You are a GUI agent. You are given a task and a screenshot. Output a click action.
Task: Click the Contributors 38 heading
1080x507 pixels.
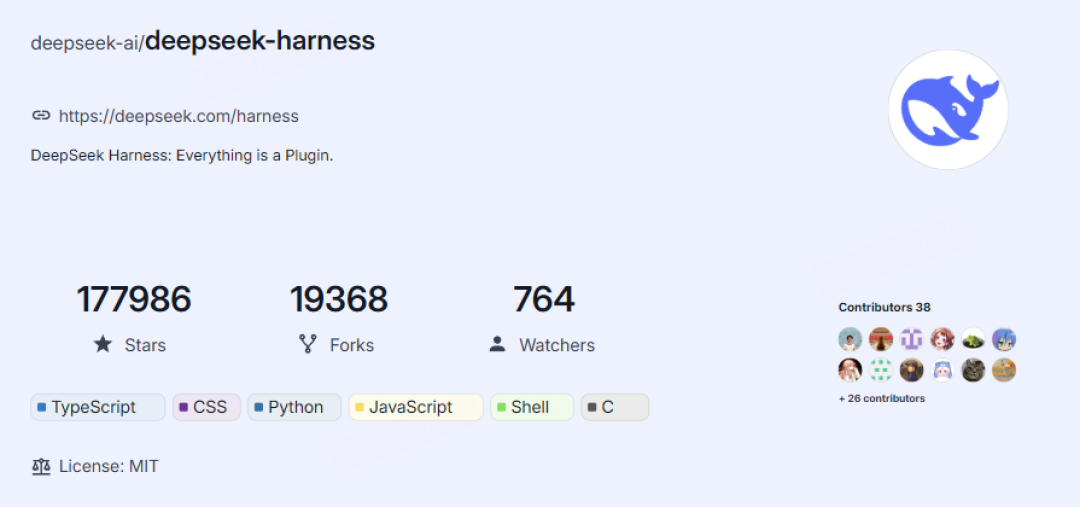(x=884, y=307)
